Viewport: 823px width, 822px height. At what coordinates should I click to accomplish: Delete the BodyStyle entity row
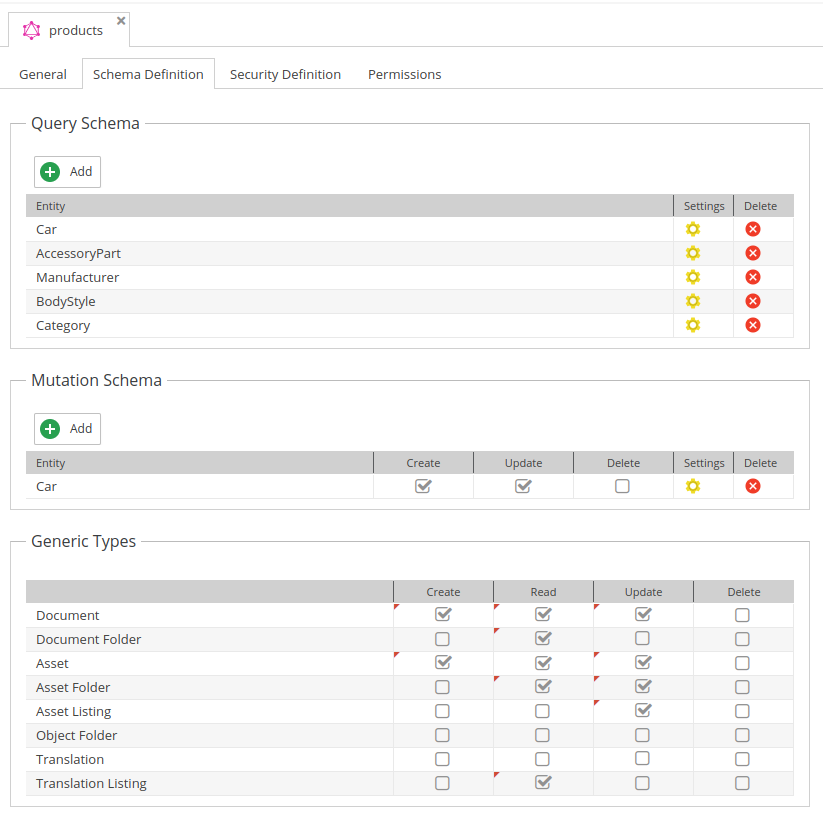[753, 301]
